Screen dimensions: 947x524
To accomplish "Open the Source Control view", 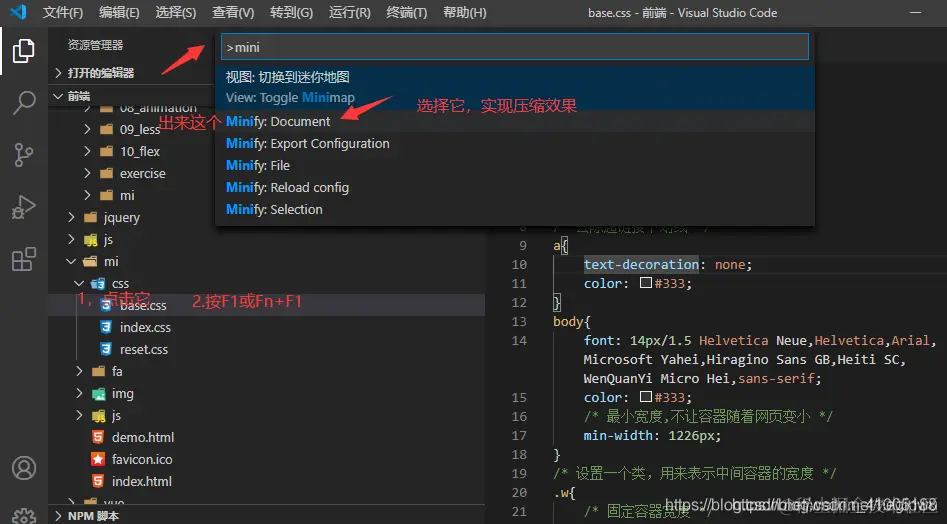I will (24, 155).
